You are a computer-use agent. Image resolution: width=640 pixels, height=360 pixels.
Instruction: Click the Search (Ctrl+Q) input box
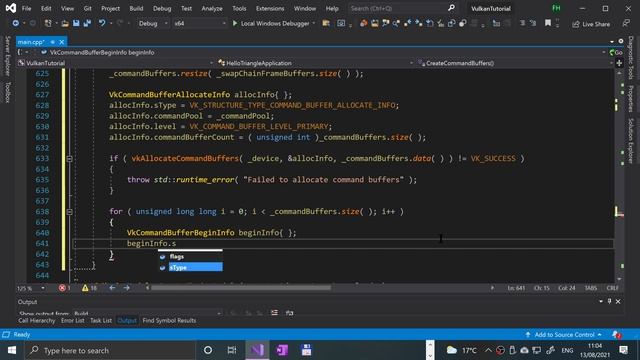pos(398,8)
